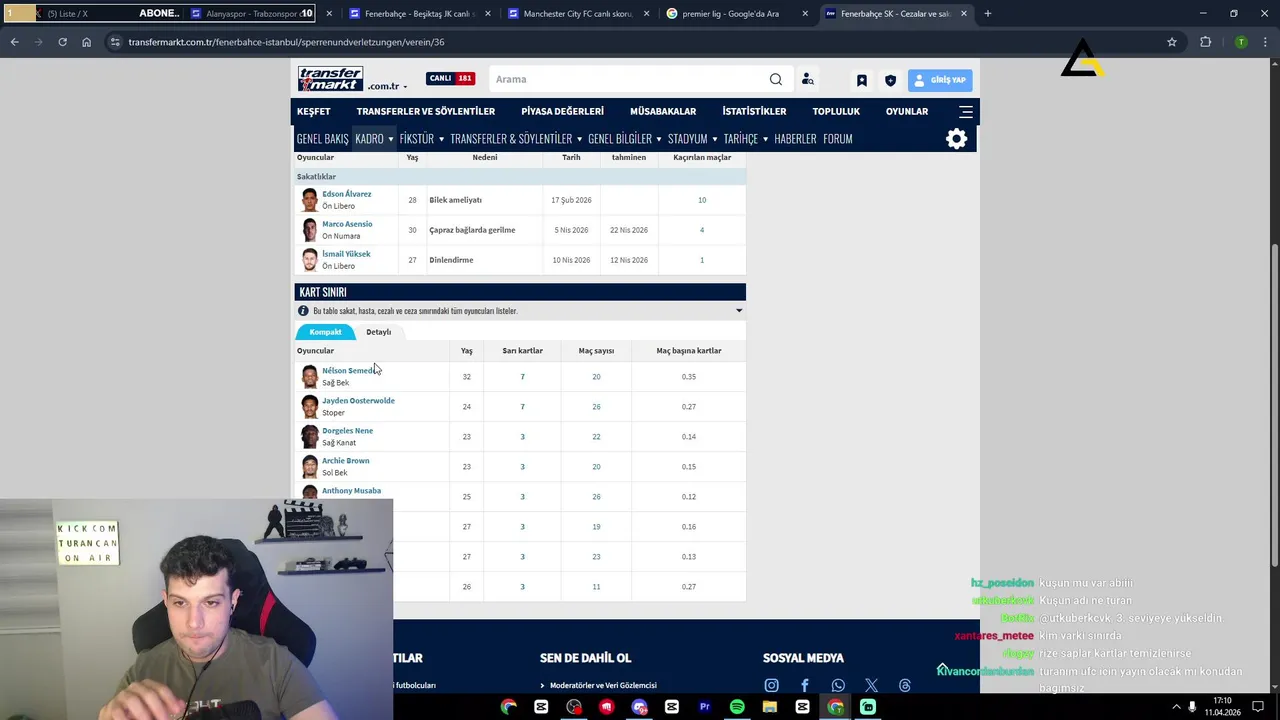The image size is (1280, 720).
Task: Open Moderatörler ve Veri Gözlemcisi link
Action: pyautogui.click(x=603, y=686)
